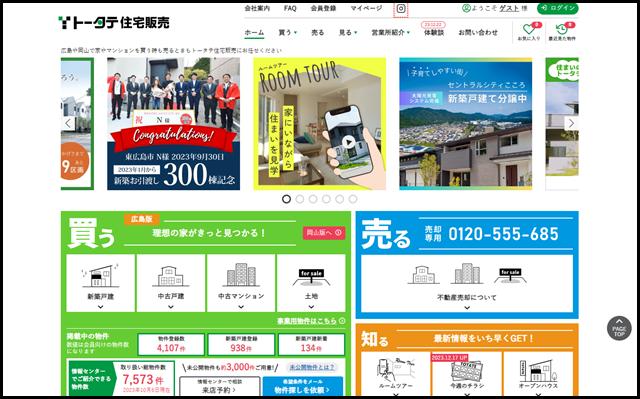
Task: Show next carousel slide arrow
Action: pyautogui.click(x=571, y=123)
